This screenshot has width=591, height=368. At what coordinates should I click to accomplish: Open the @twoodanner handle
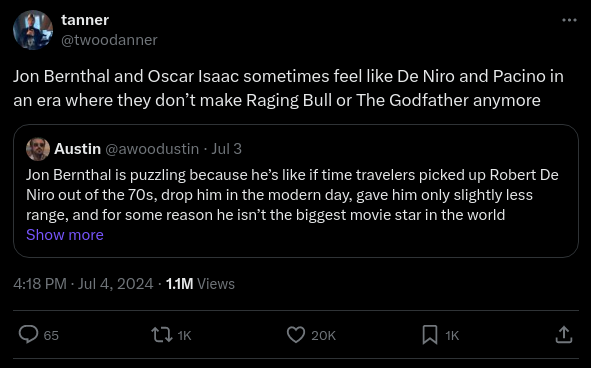tap(109, 40)
